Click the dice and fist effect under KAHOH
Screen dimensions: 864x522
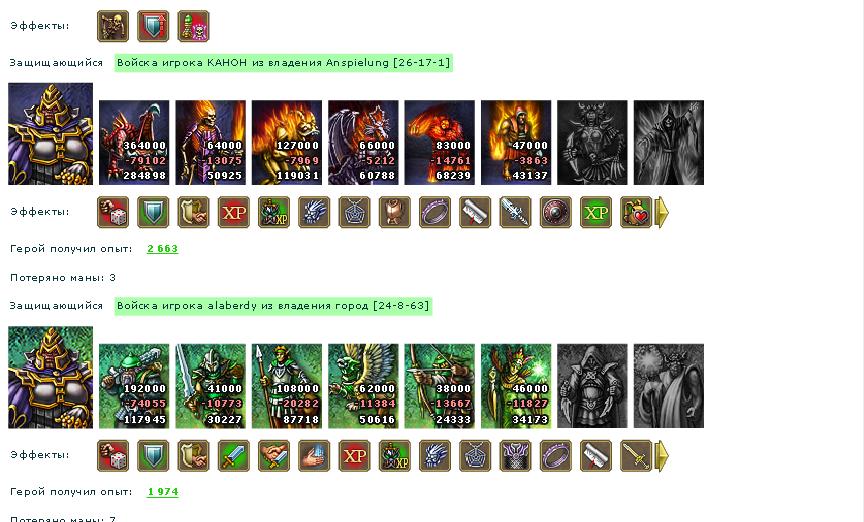coord(113,212)
